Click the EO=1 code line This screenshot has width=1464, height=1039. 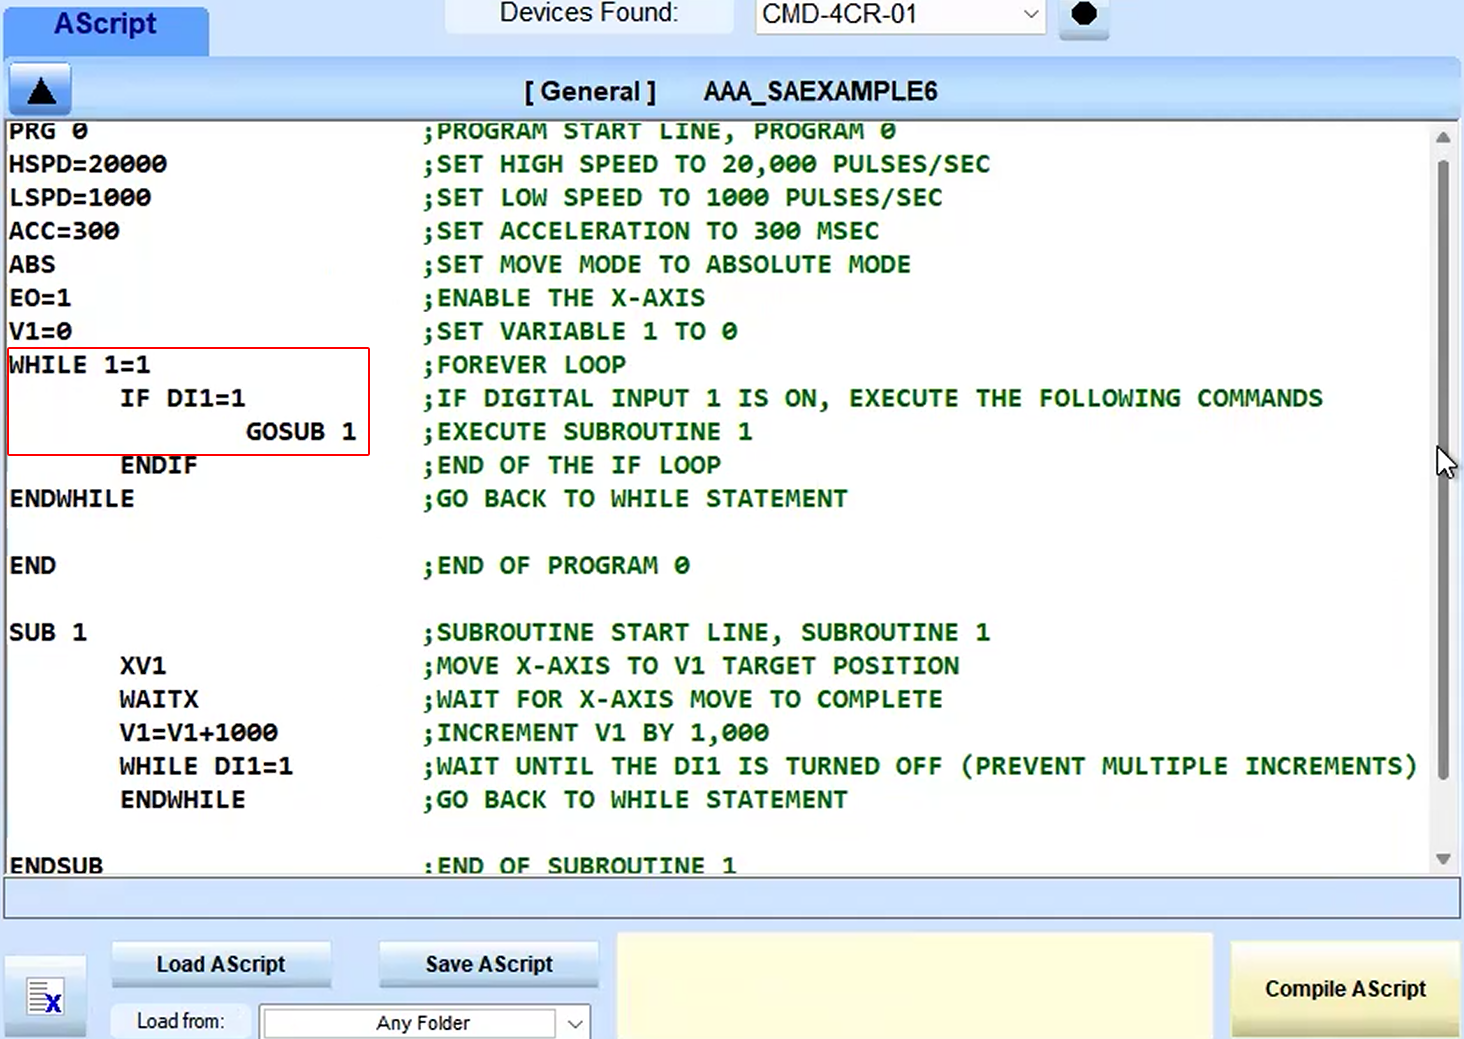coord(40,298)
